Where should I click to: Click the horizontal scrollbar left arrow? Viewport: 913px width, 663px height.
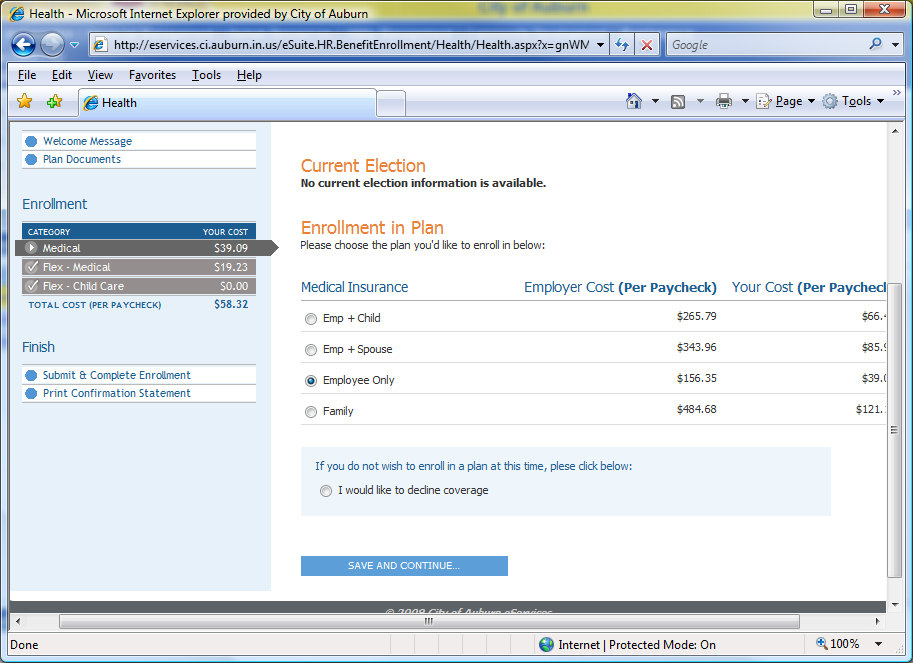pos(18,621)
